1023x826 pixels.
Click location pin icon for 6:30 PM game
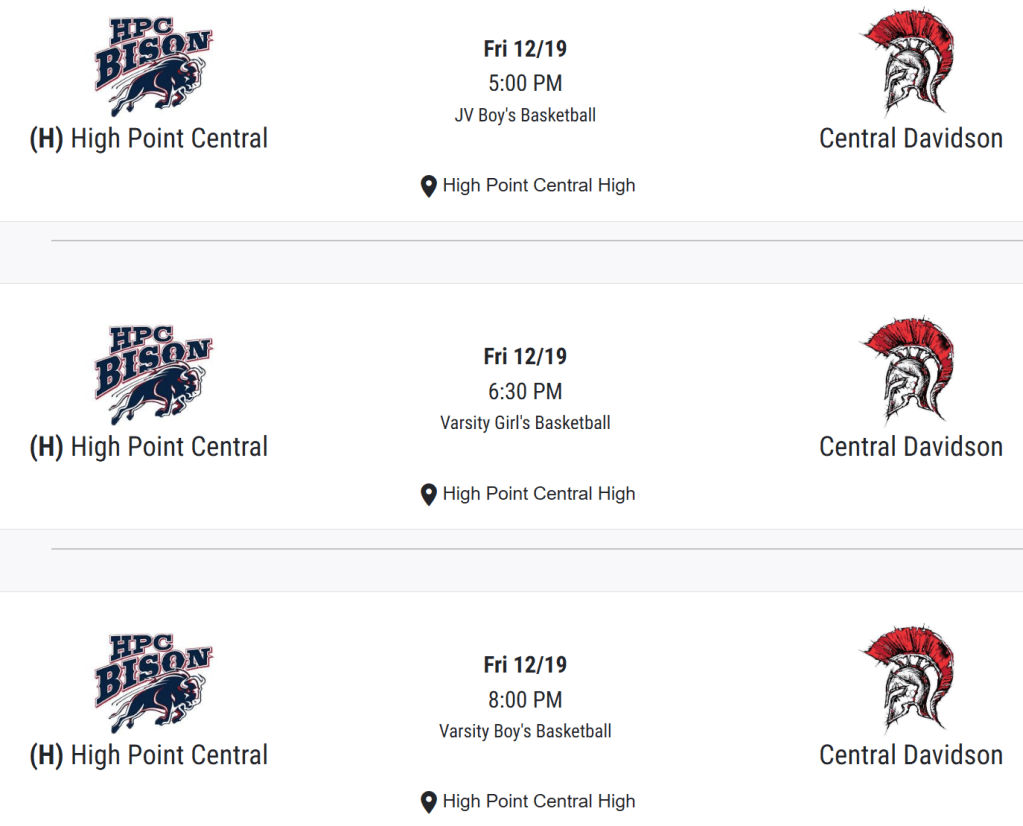(x=428, y=494)
